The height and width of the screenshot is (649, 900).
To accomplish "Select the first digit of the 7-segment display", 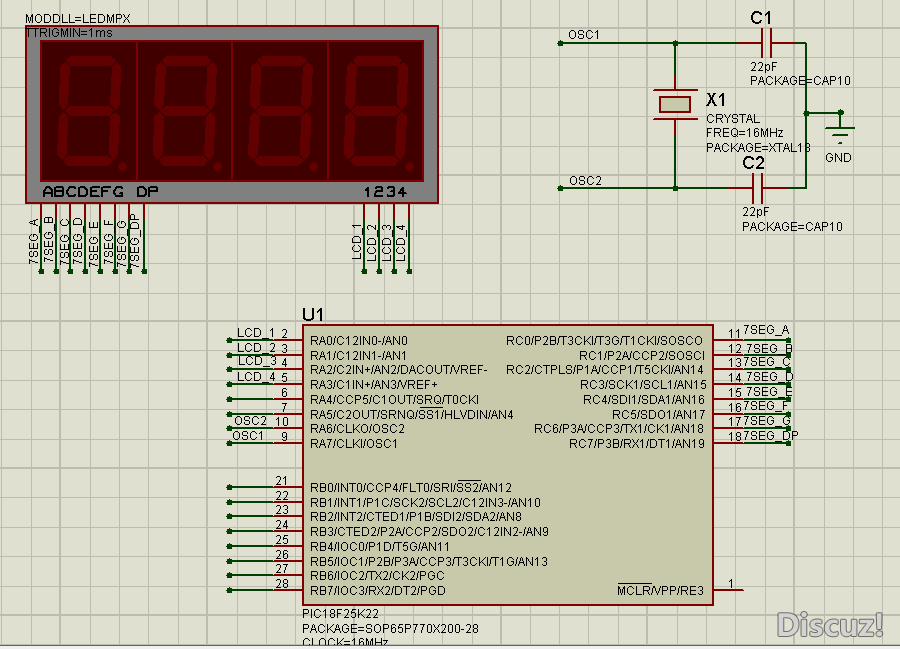I will click(88, 110).
